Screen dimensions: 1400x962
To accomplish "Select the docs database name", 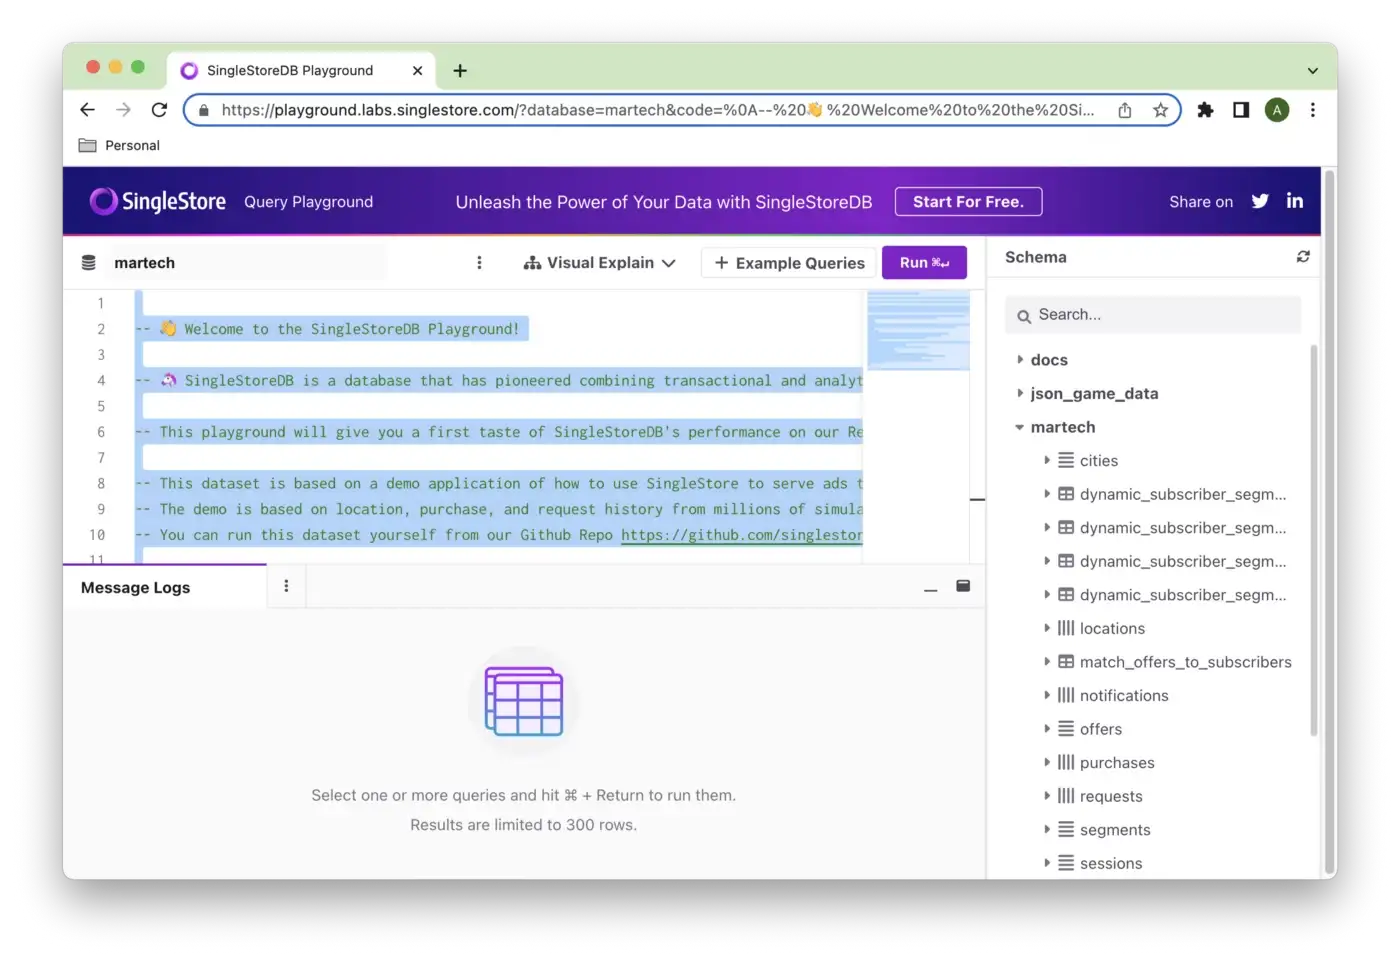I will point(1049,360).
